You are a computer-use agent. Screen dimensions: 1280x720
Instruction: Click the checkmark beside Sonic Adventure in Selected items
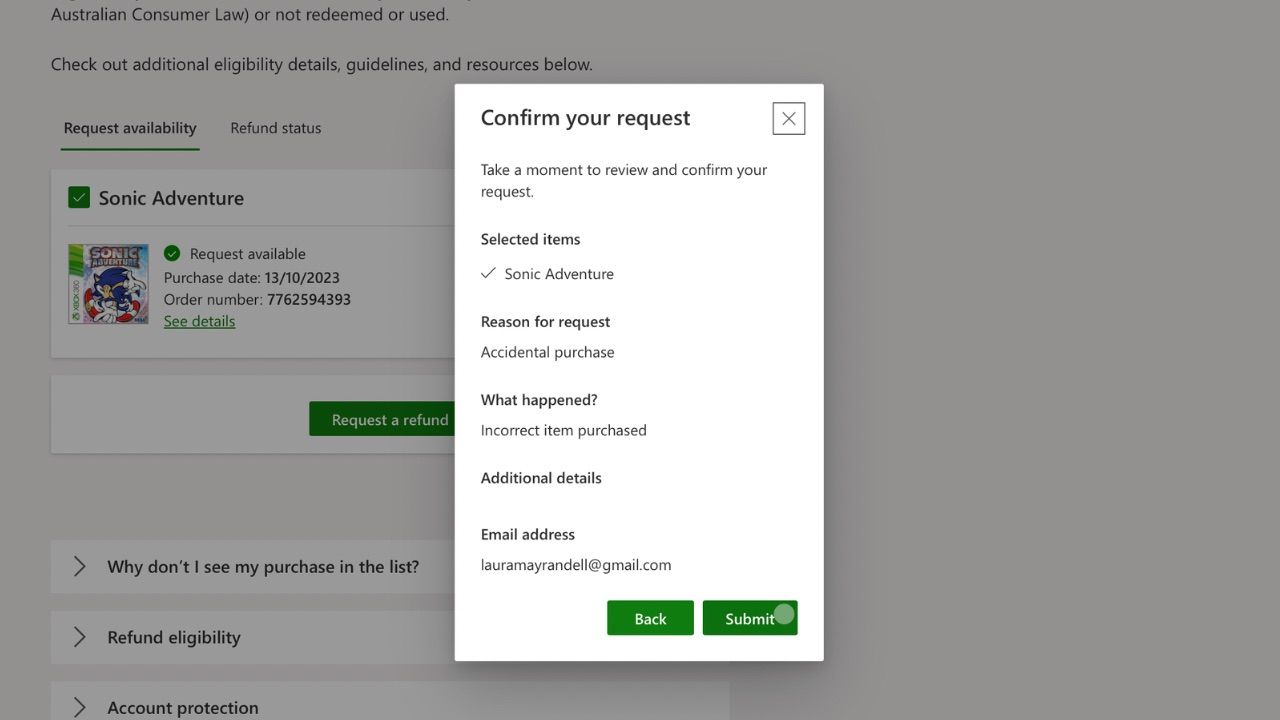tap(488, 273)
